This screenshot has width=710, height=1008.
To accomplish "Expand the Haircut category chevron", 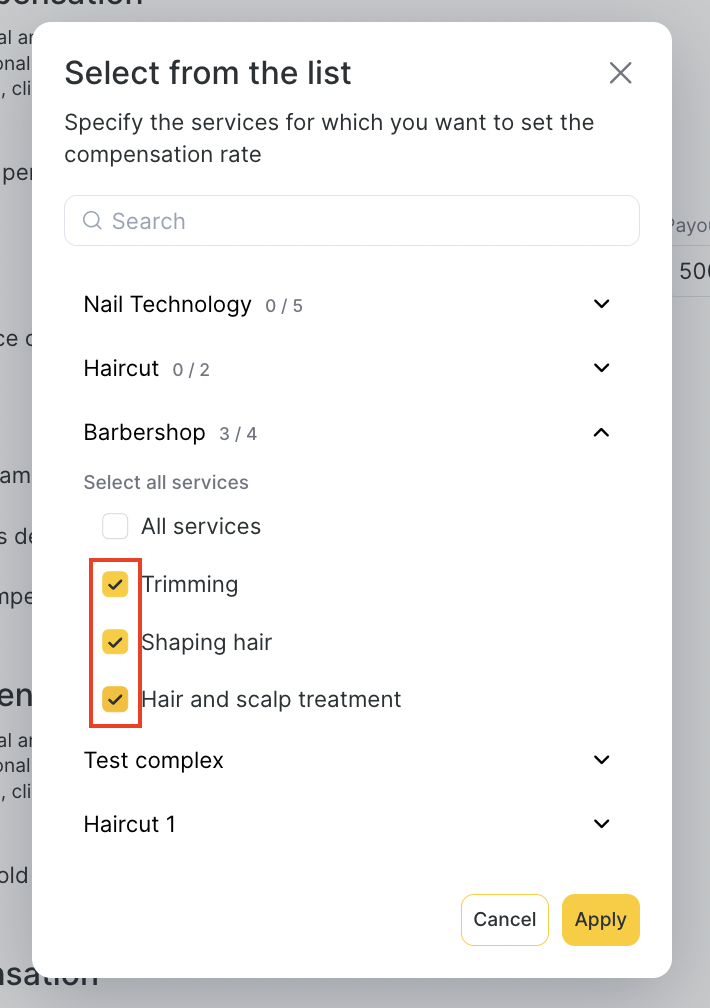I will click(x=601, y=368).
